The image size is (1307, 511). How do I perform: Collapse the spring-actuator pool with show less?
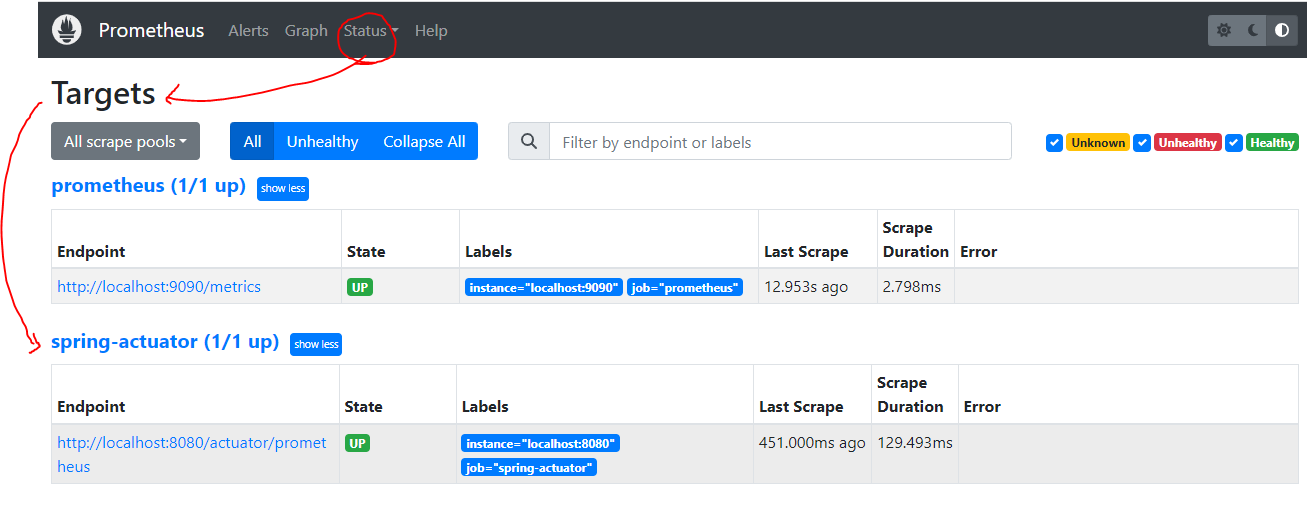[x=316, y=344]
